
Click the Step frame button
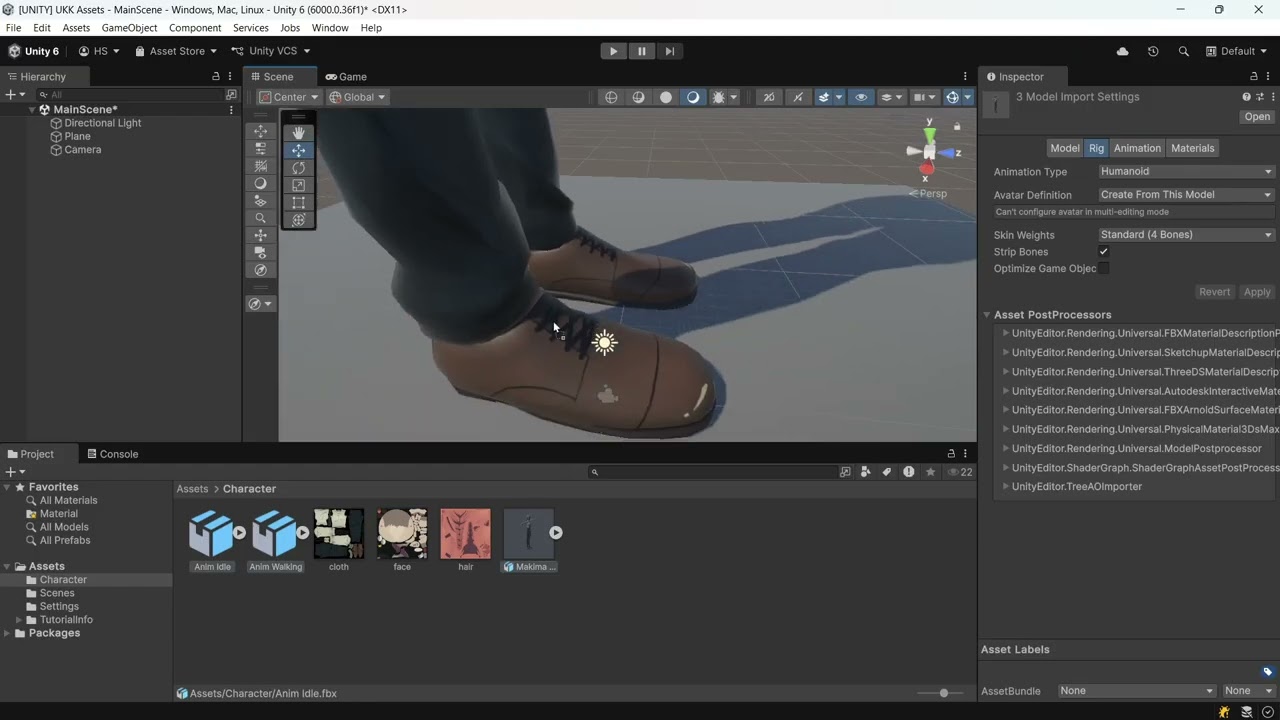[670, 51]
